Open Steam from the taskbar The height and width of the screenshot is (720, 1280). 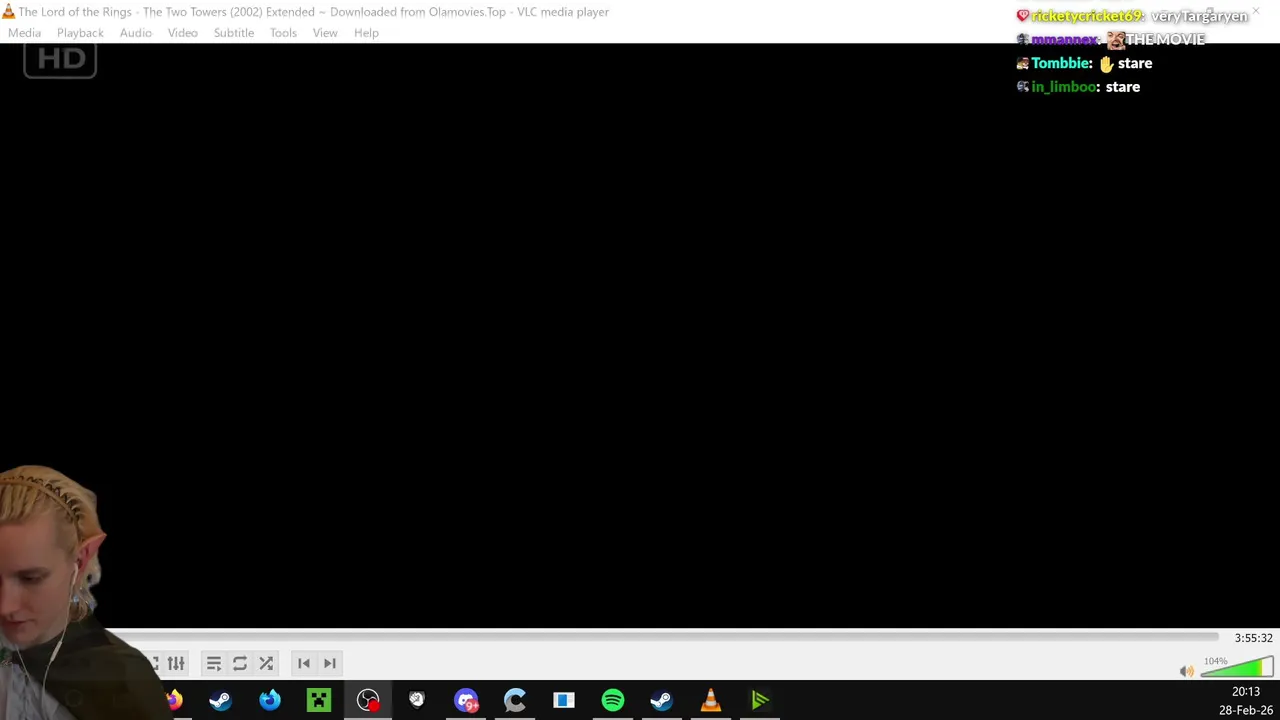click(x=221, y=700)
